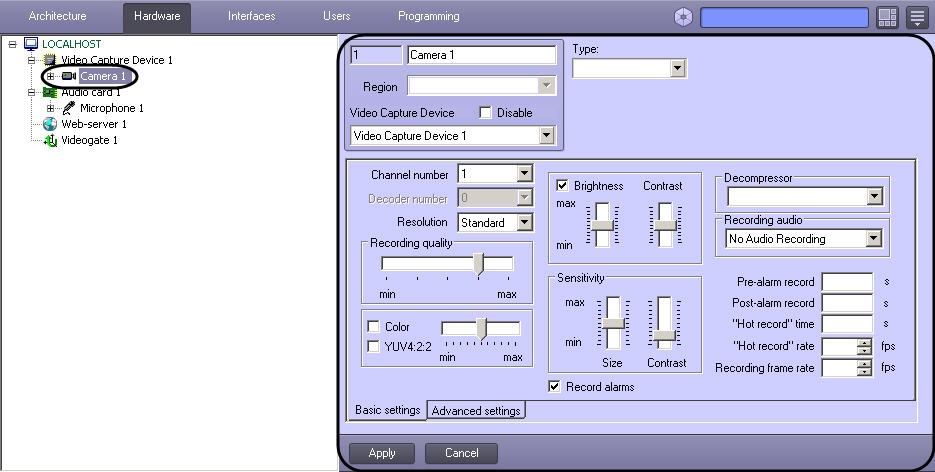Click the Microphone 1 icon in tree
Viewport: 935px width, 472px height.
click(69, 108)
